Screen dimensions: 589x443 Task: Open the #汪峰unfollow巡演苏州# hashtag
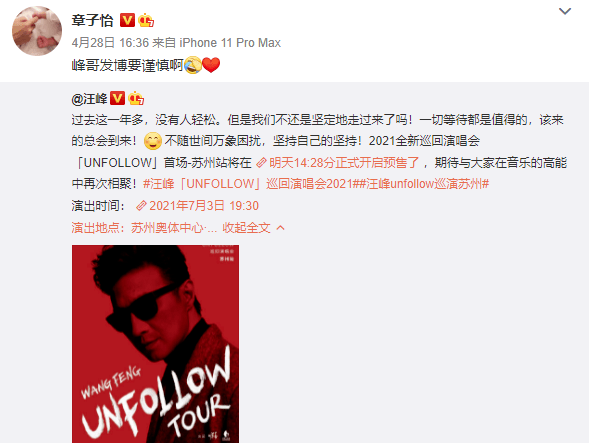(424, 184)
